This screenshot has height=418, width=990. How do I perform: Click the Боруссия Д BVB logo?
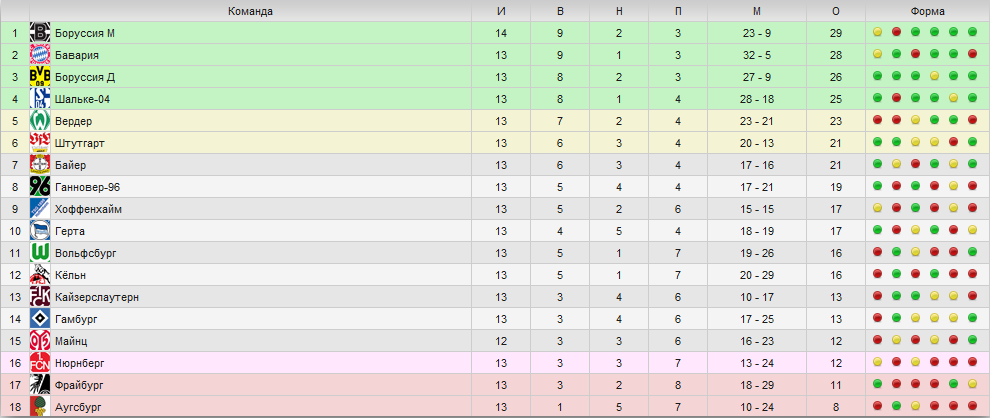(40, 77)
